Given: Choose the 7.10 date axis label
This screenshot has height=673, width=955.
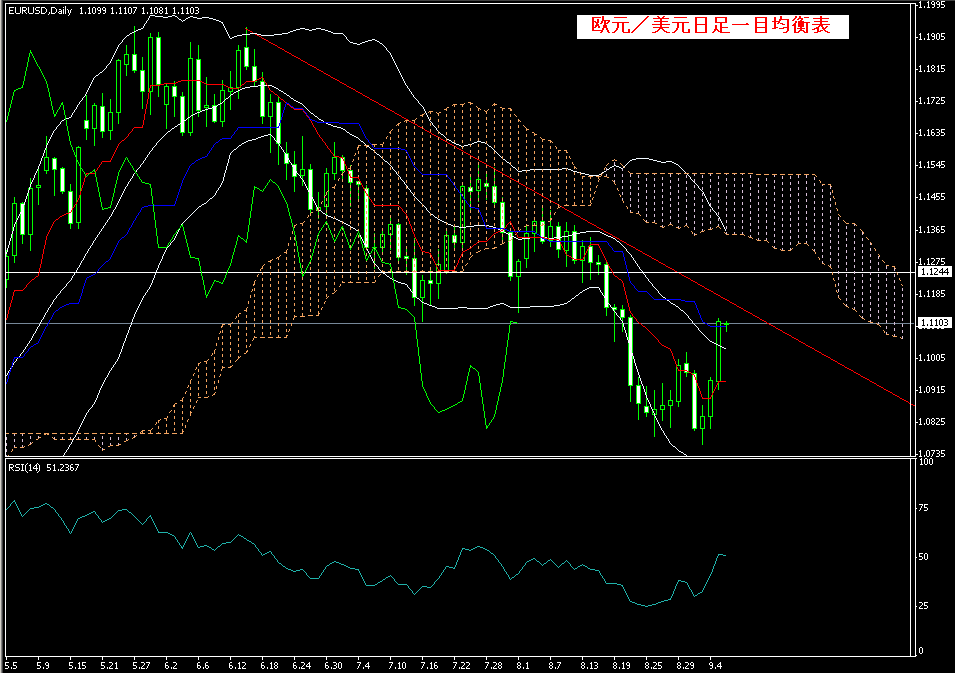Looking at the screenshot, I should 398,666.
